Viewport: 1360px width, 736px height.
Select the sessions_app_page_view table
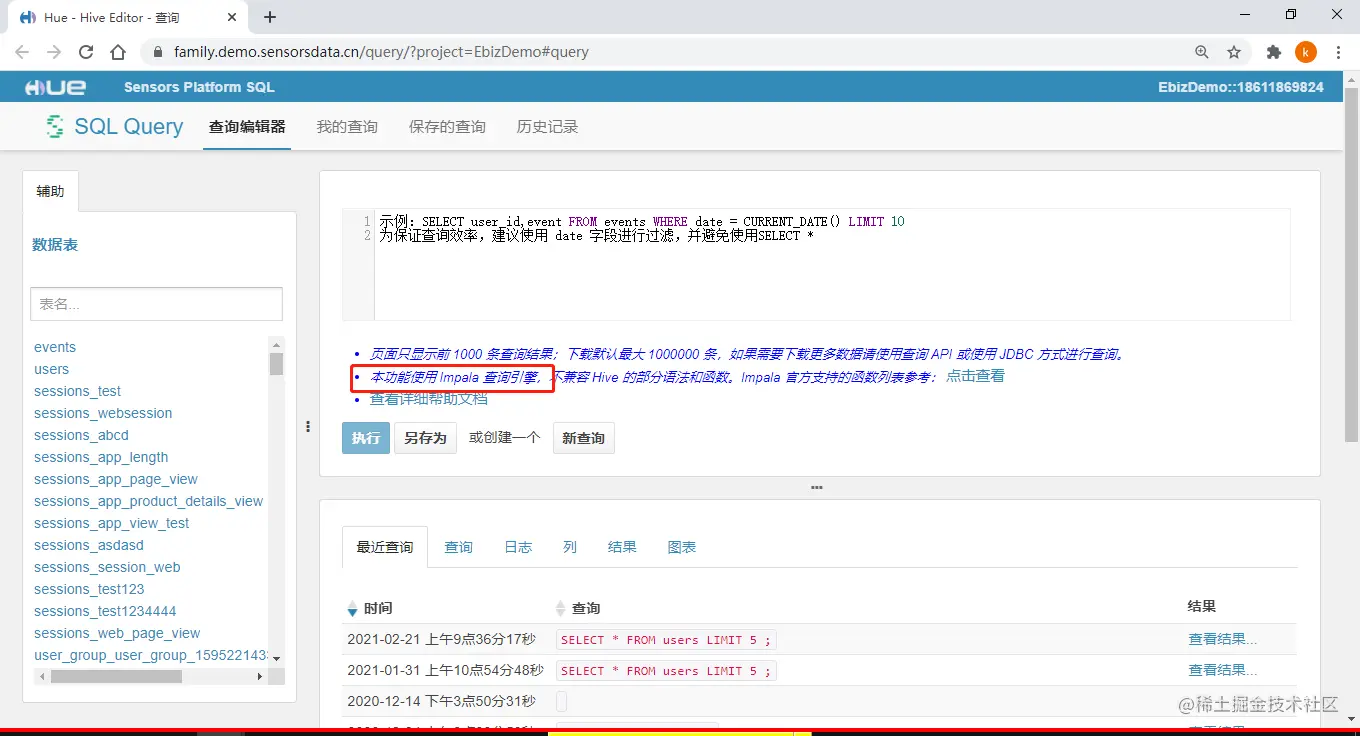116,479
